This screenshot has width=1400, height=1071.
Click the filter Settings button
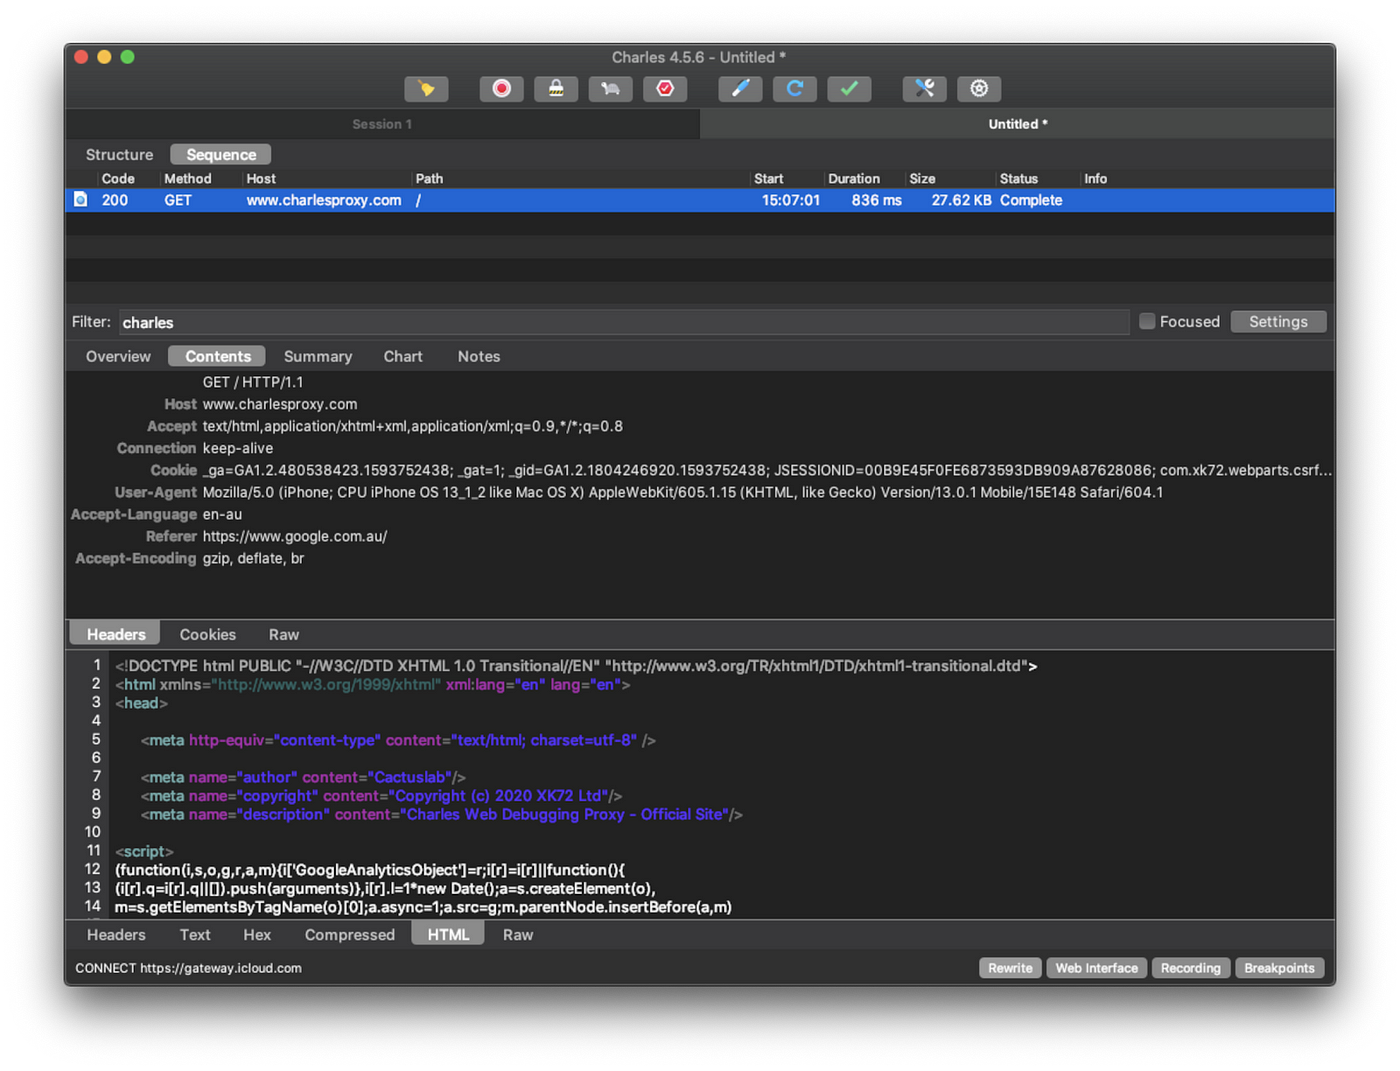1277,322
